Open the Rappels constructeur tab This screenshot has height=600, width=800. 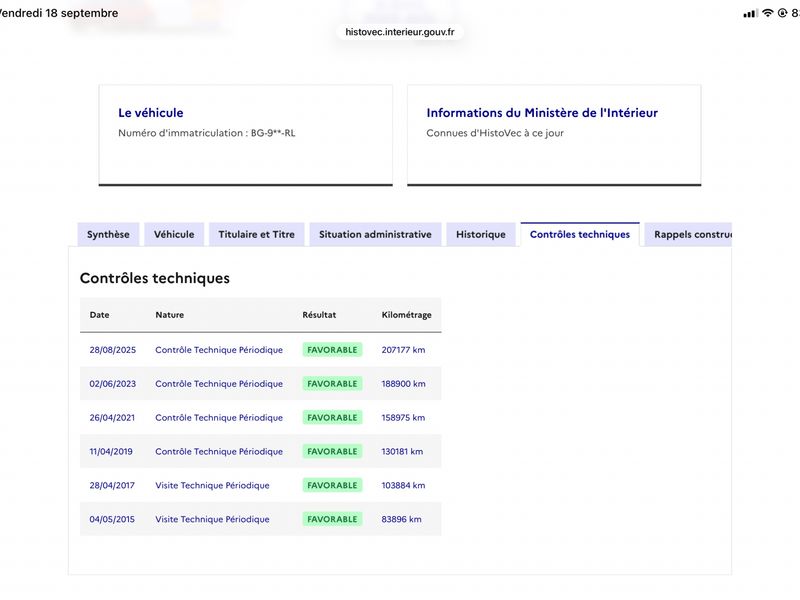click(x=689, y=235)
